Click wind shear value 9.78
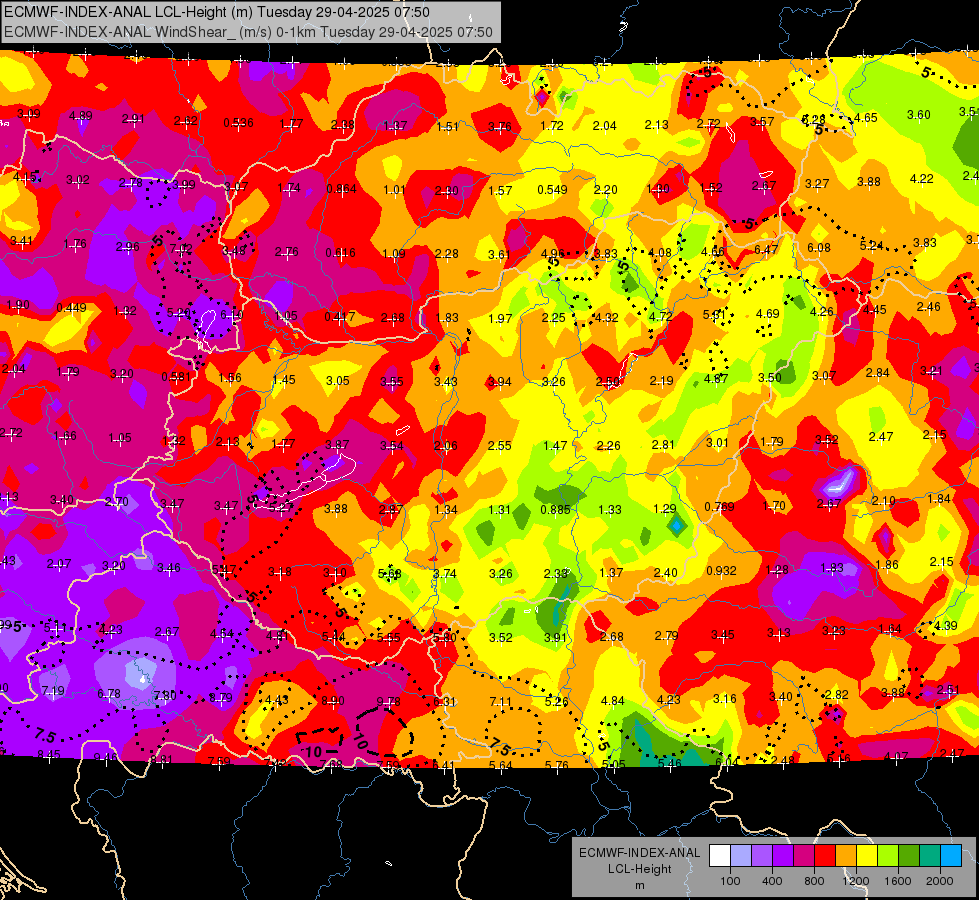The width and height of the screenshot is (979, 900). (388, 702)
